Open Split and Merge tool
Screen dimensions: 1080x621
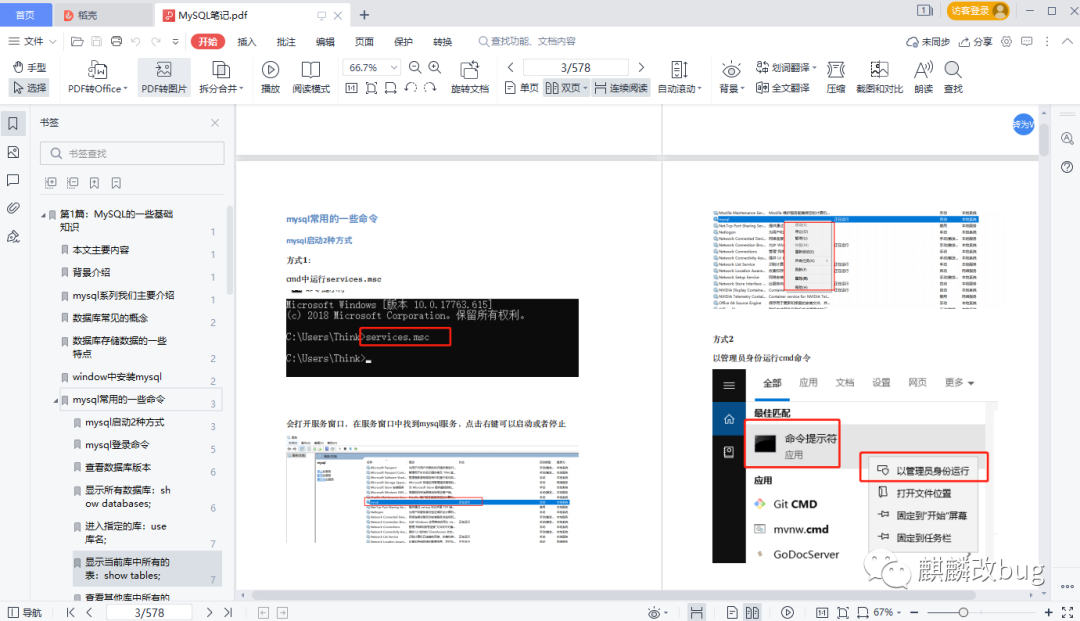[220, 76]
